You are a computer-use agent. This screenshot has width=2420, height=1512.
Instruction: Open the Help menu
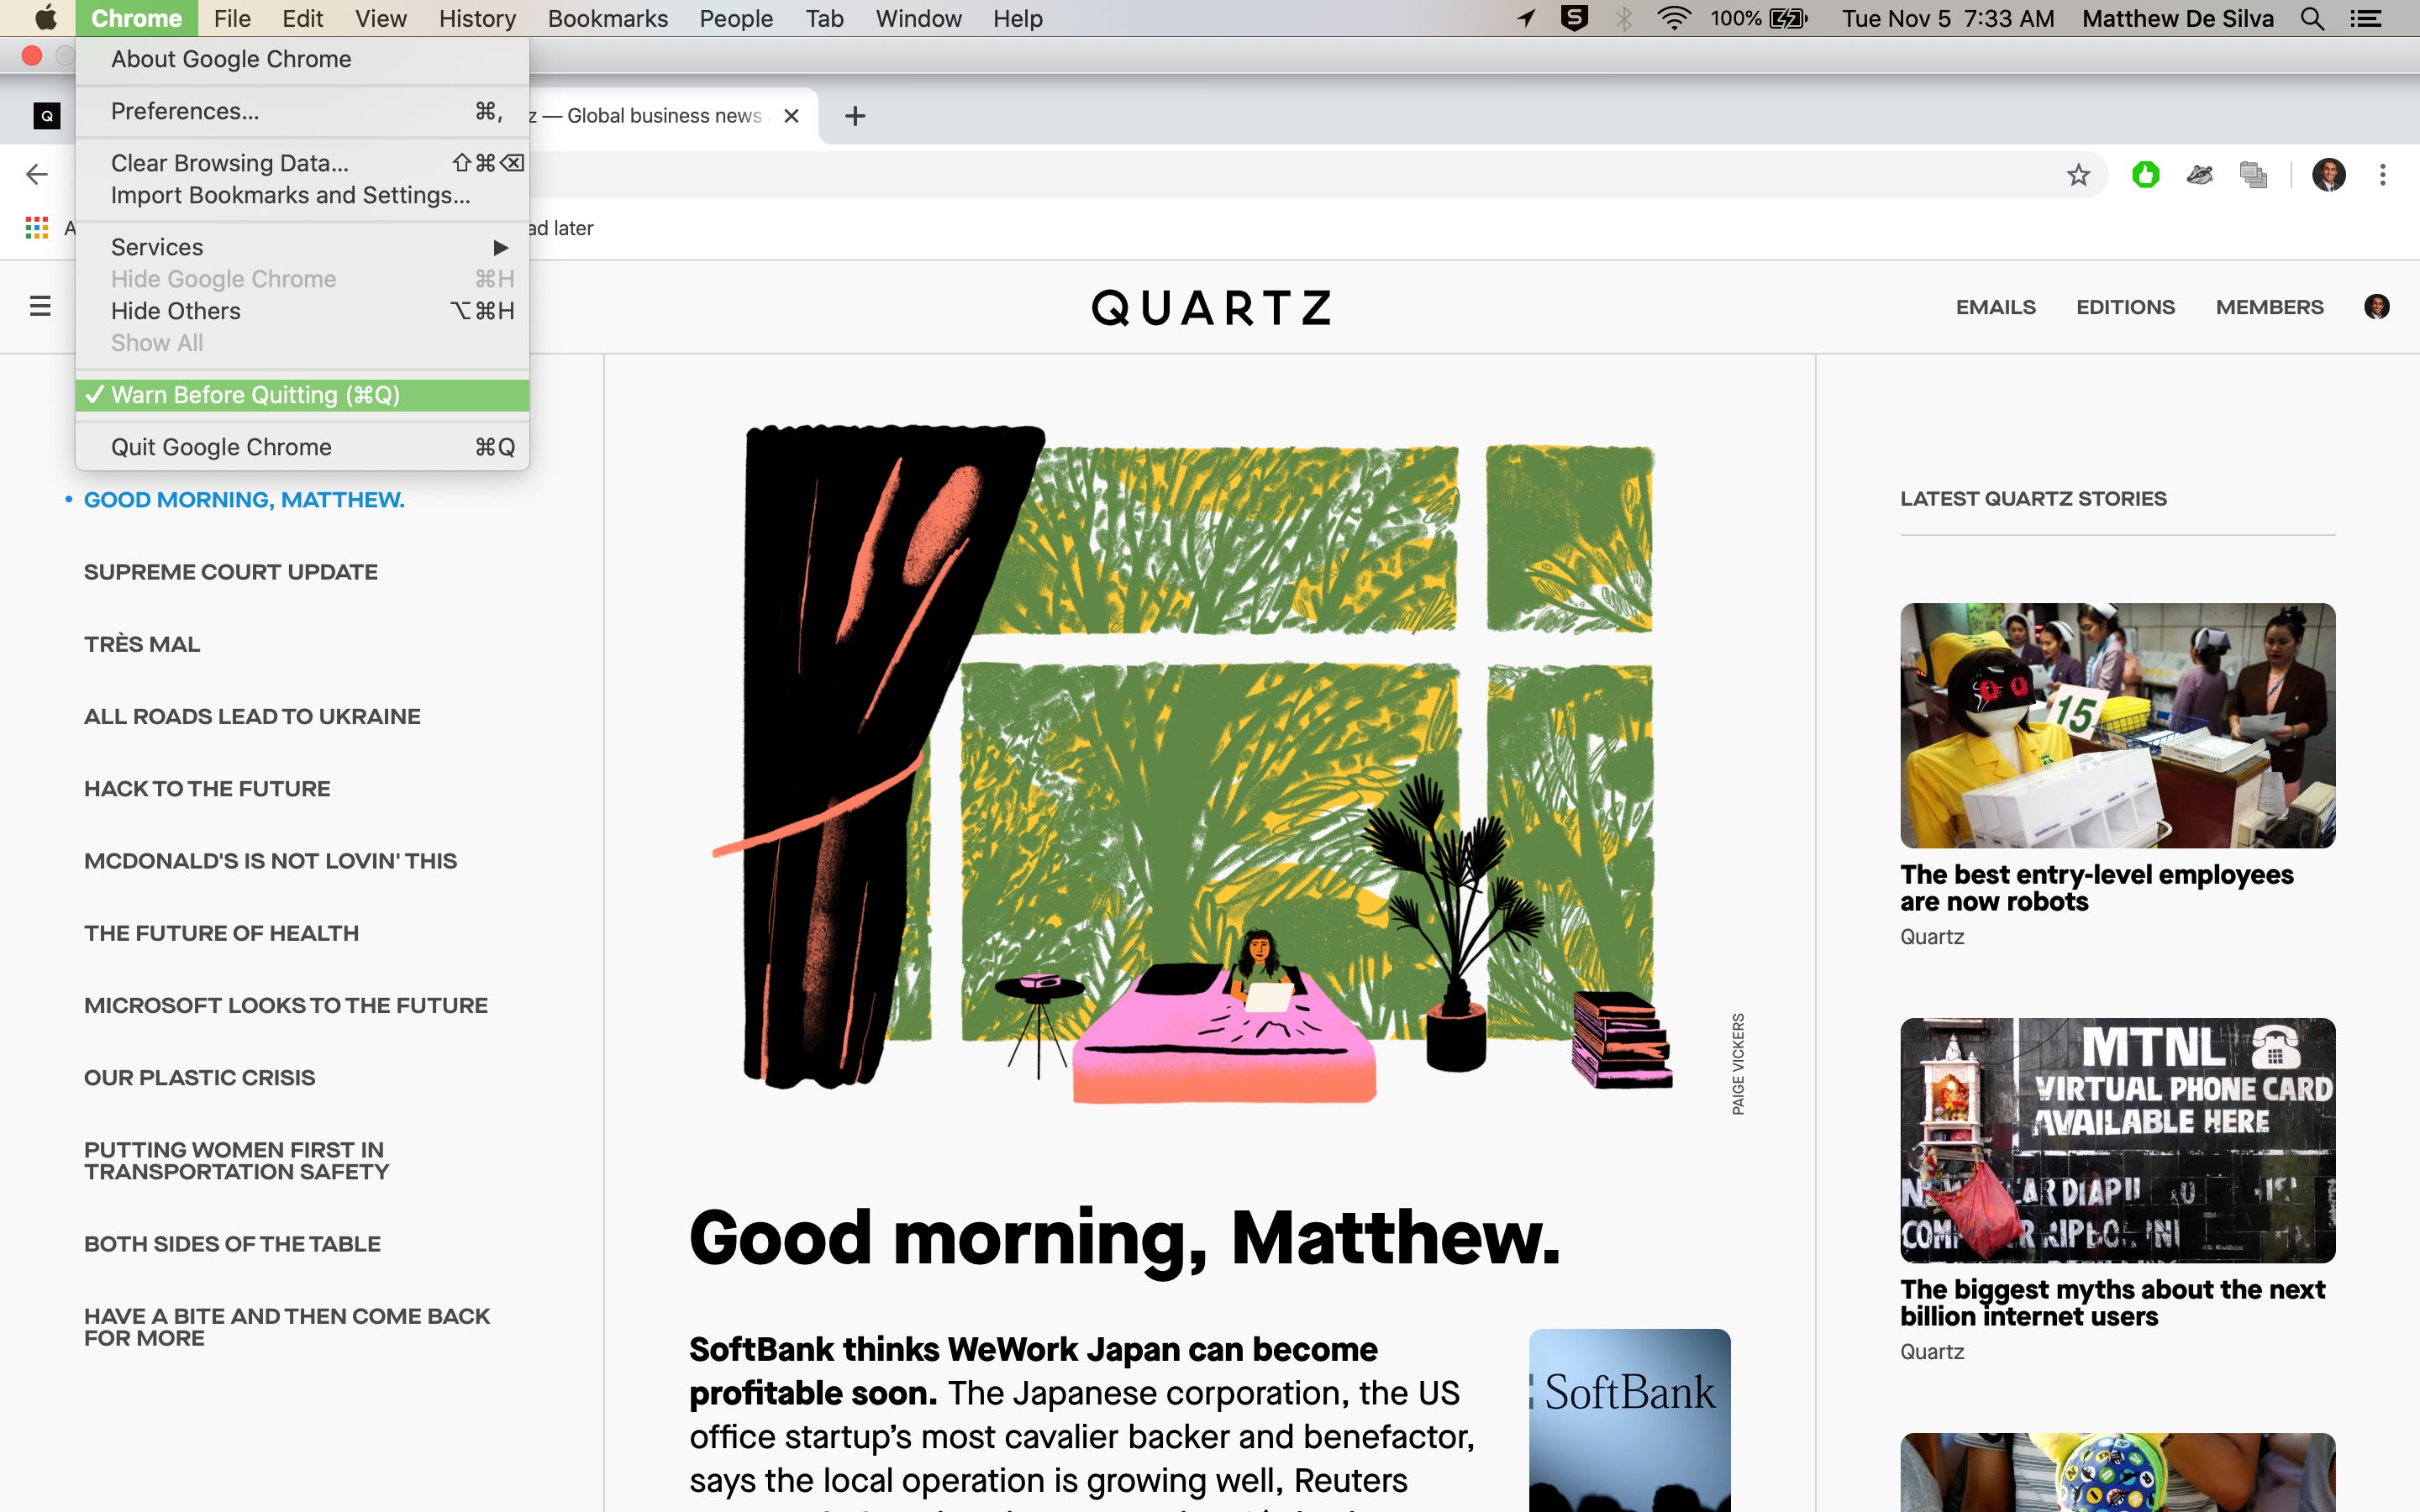1018,18
